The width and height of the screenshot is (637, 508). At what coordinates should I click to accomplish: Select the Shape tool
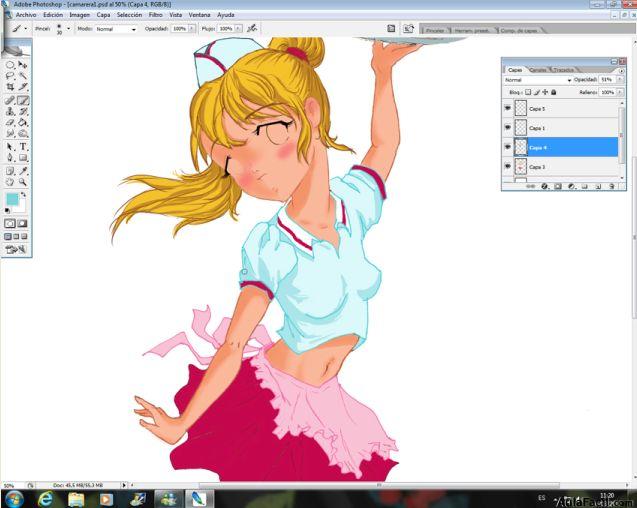click(x=23, y=158)
